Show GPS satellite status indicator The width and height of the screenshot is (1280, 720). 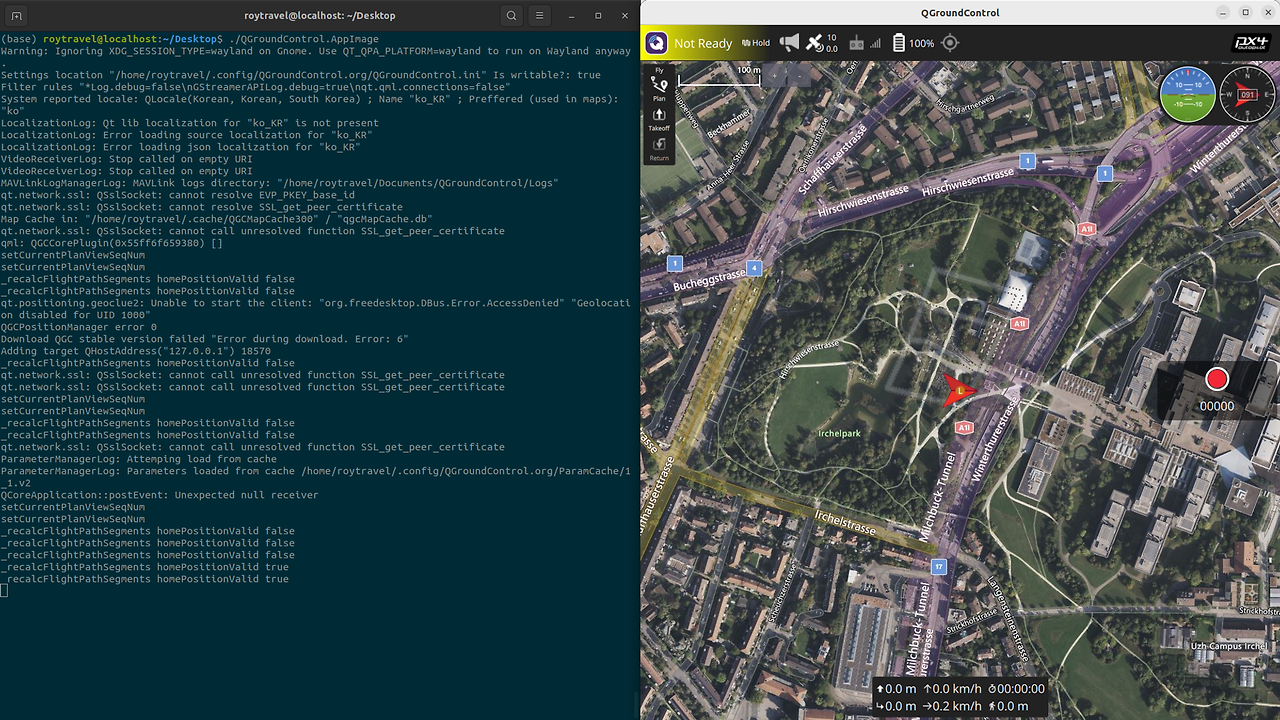coord(821,43)
